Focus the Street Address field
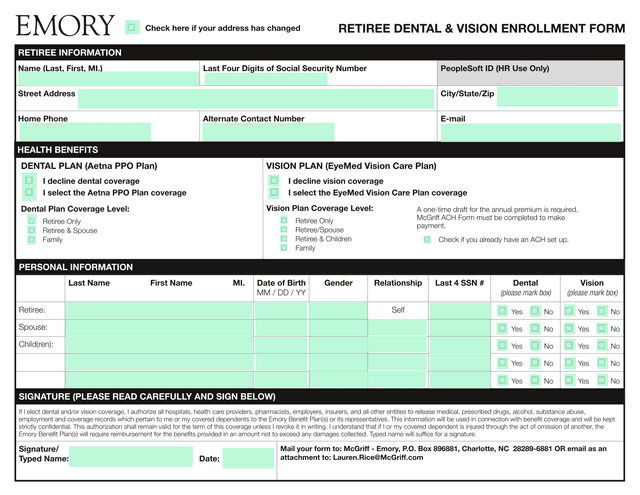The height and width of the screenshot is (495, 640). click(x=255, y=98)
